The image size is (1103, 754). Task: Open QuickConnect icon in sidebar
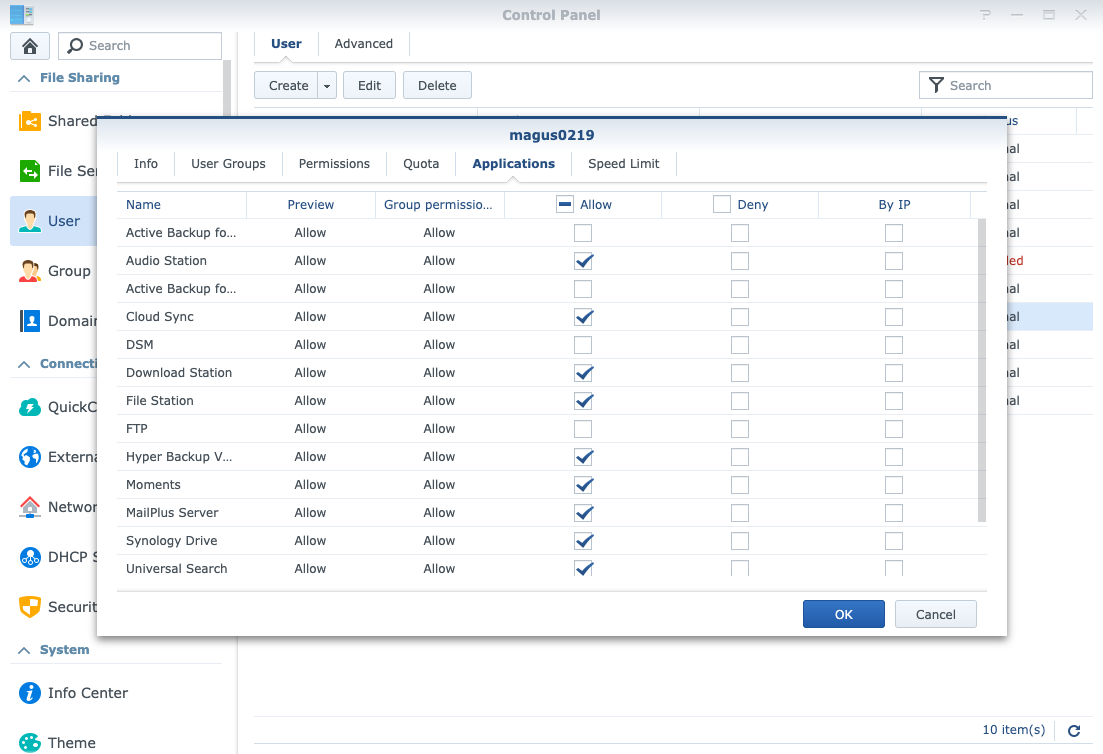[30, 407]
